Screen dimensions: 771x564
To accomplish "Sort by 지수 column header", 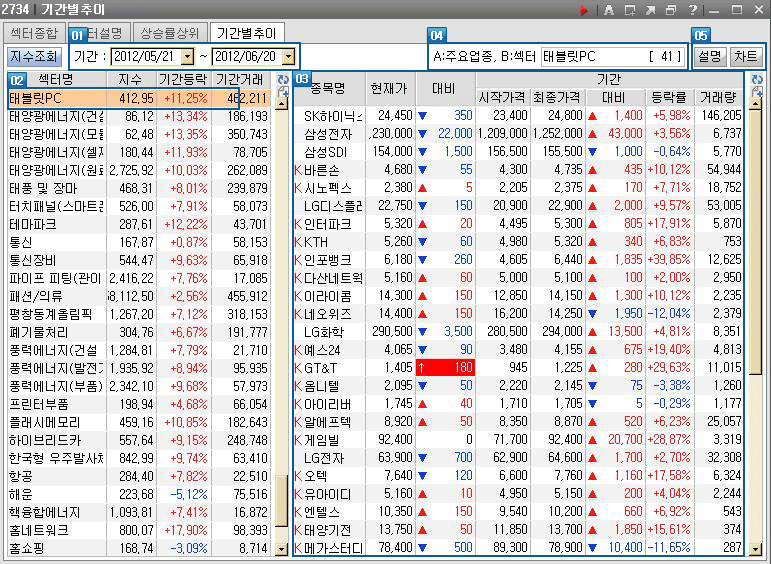I will 131,80.
